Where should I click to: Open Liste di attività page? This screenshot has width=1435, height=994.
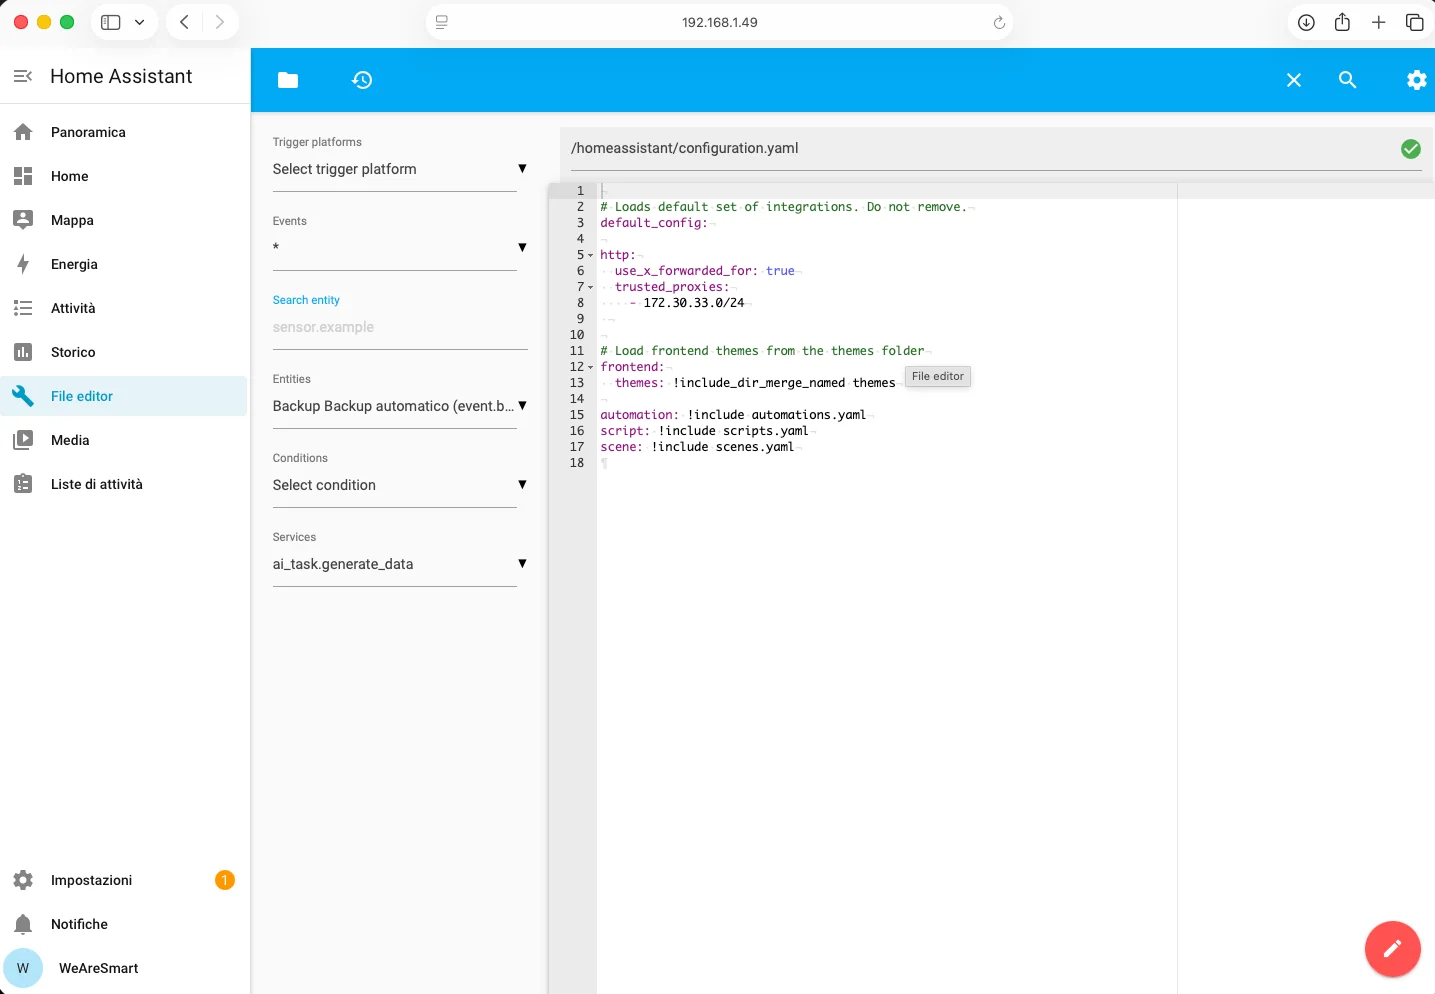point(124,484)
